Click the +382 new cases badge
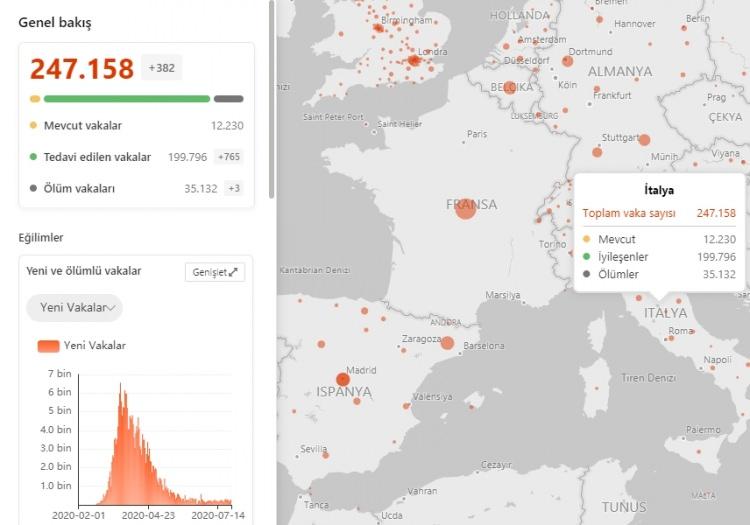The width and height of the screenshot is (750, 525). (162, 68)
